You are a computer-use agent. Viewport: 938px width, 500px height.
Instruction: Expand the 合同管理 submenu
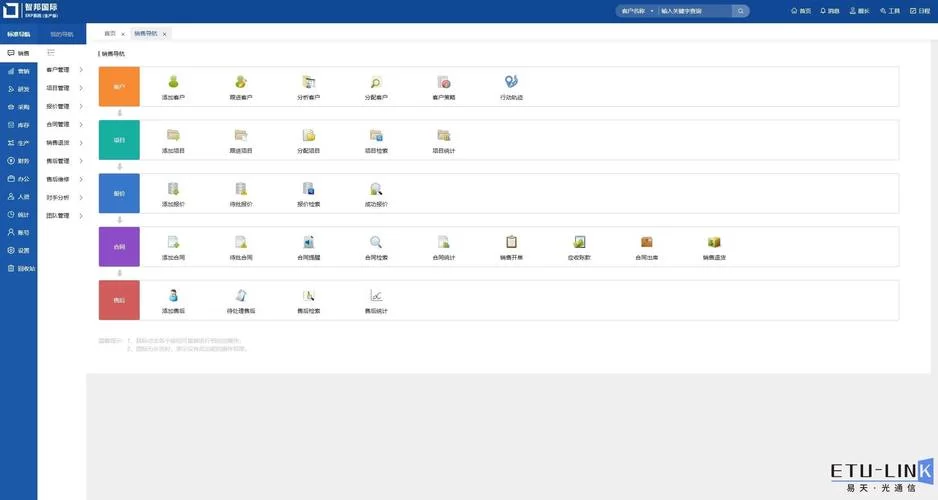(x=64, y=125)
